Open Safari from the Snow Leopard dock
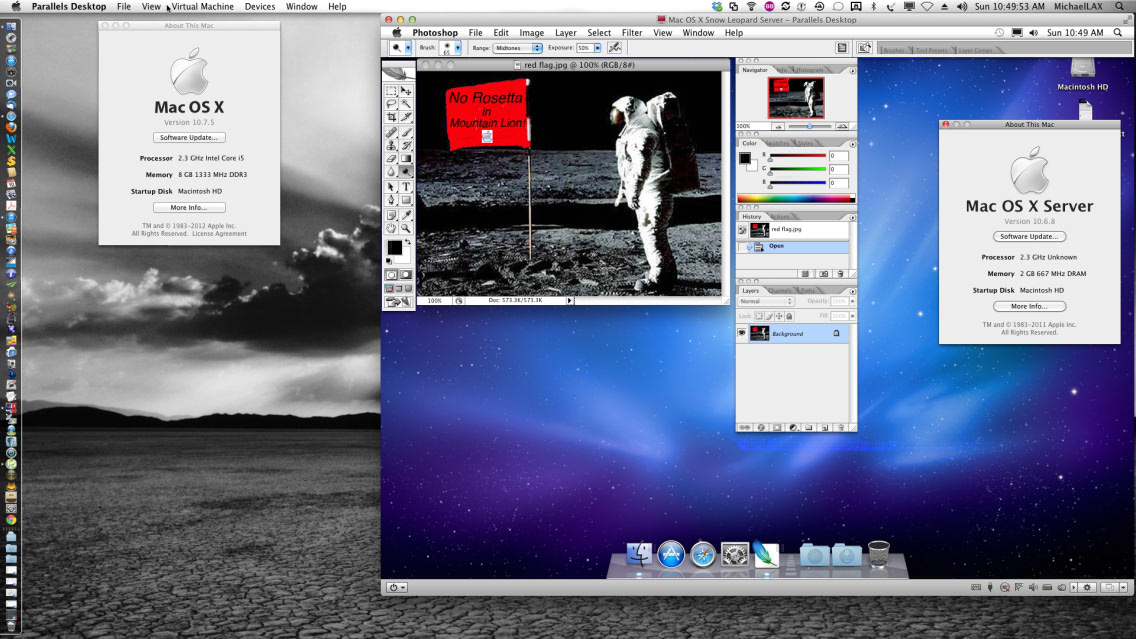 (702, 554)
